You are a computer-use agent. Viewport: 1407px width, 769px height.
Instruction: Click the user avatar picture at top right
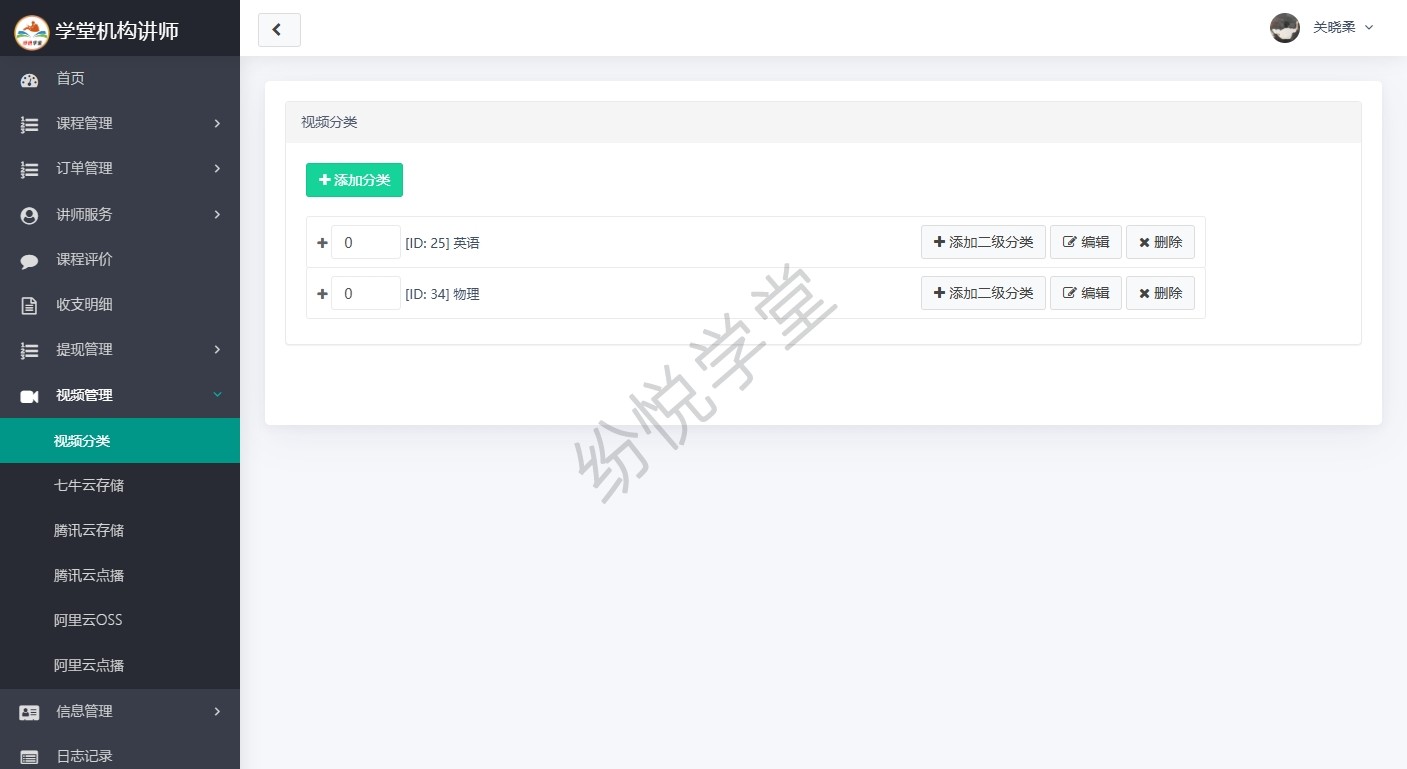click(x=1284, y=28)
